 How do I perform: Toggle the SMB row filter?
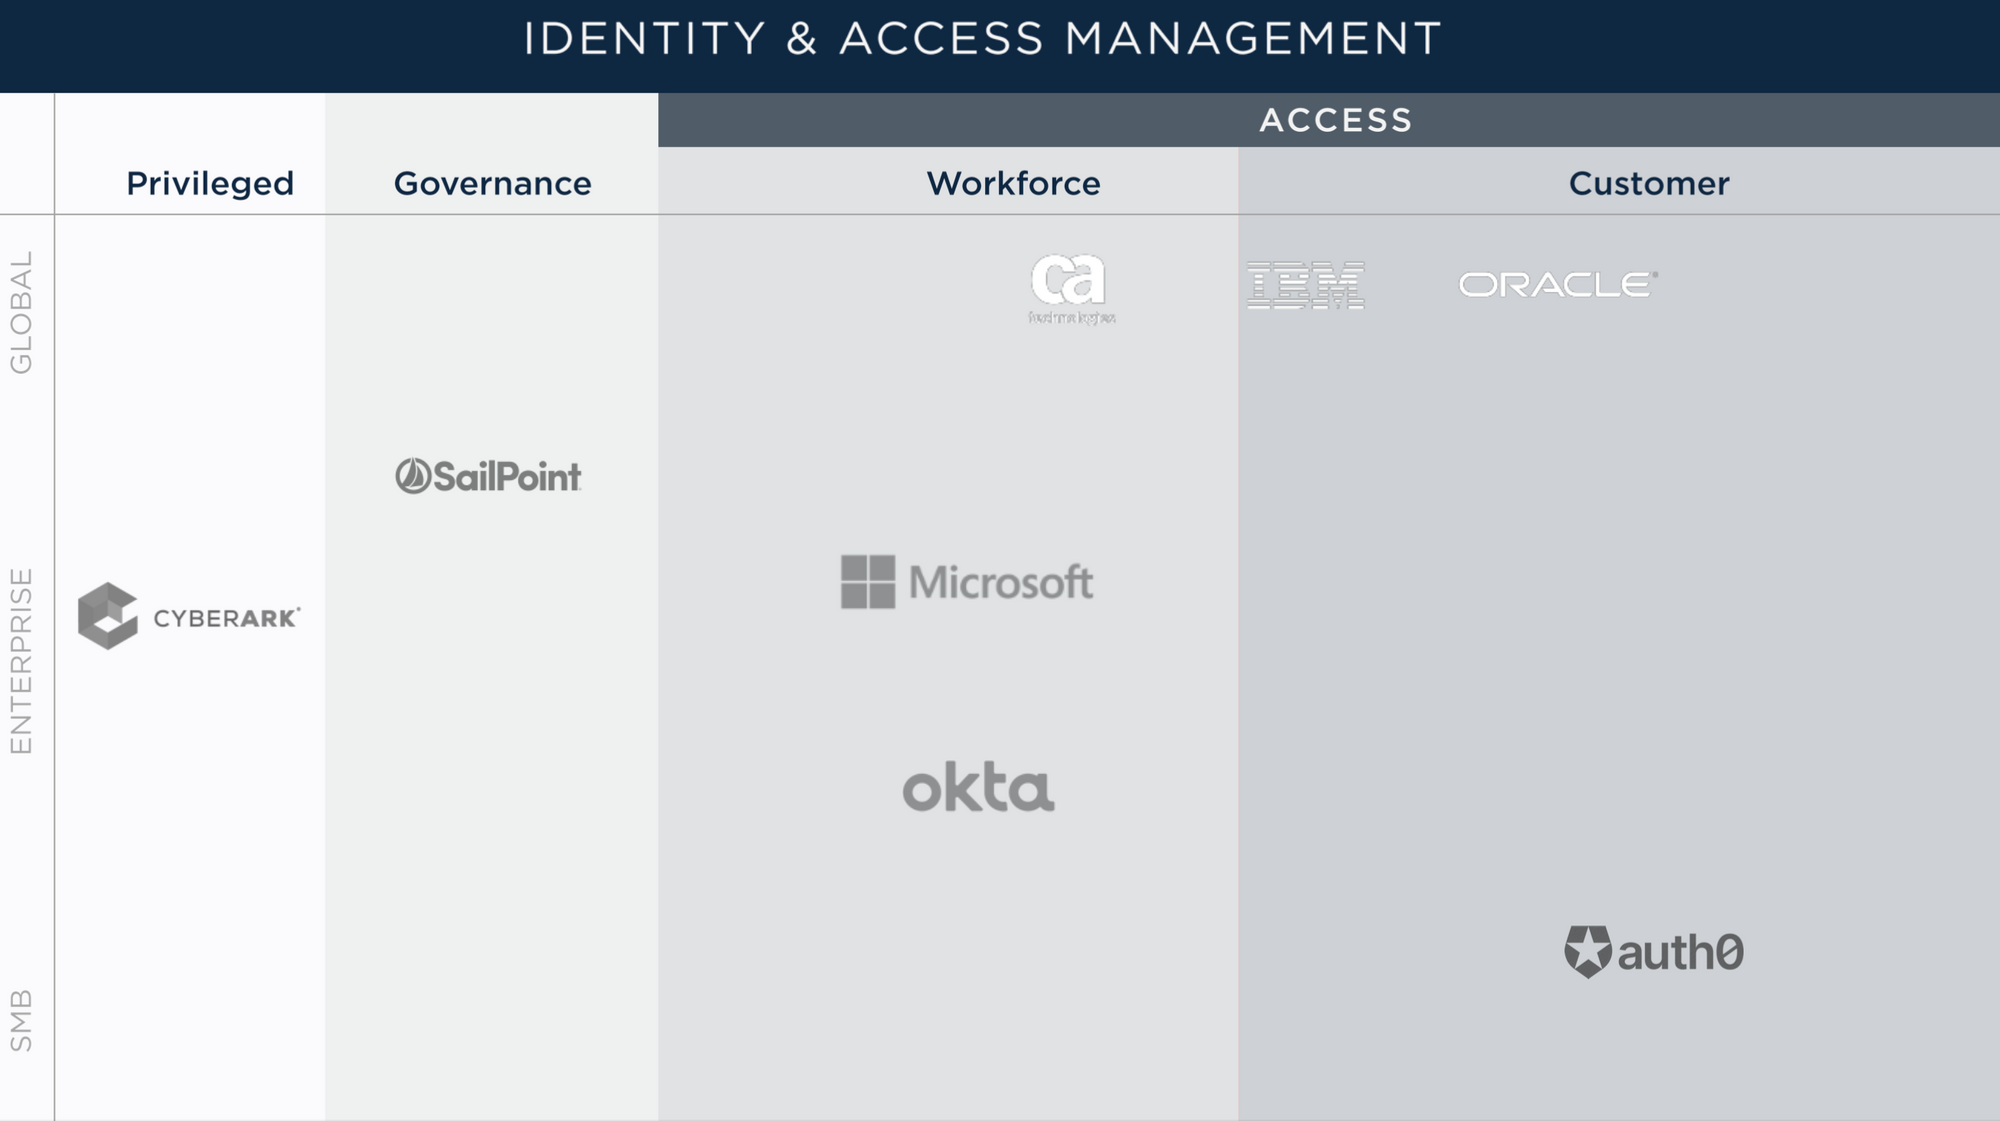[x=22, y=1014]
